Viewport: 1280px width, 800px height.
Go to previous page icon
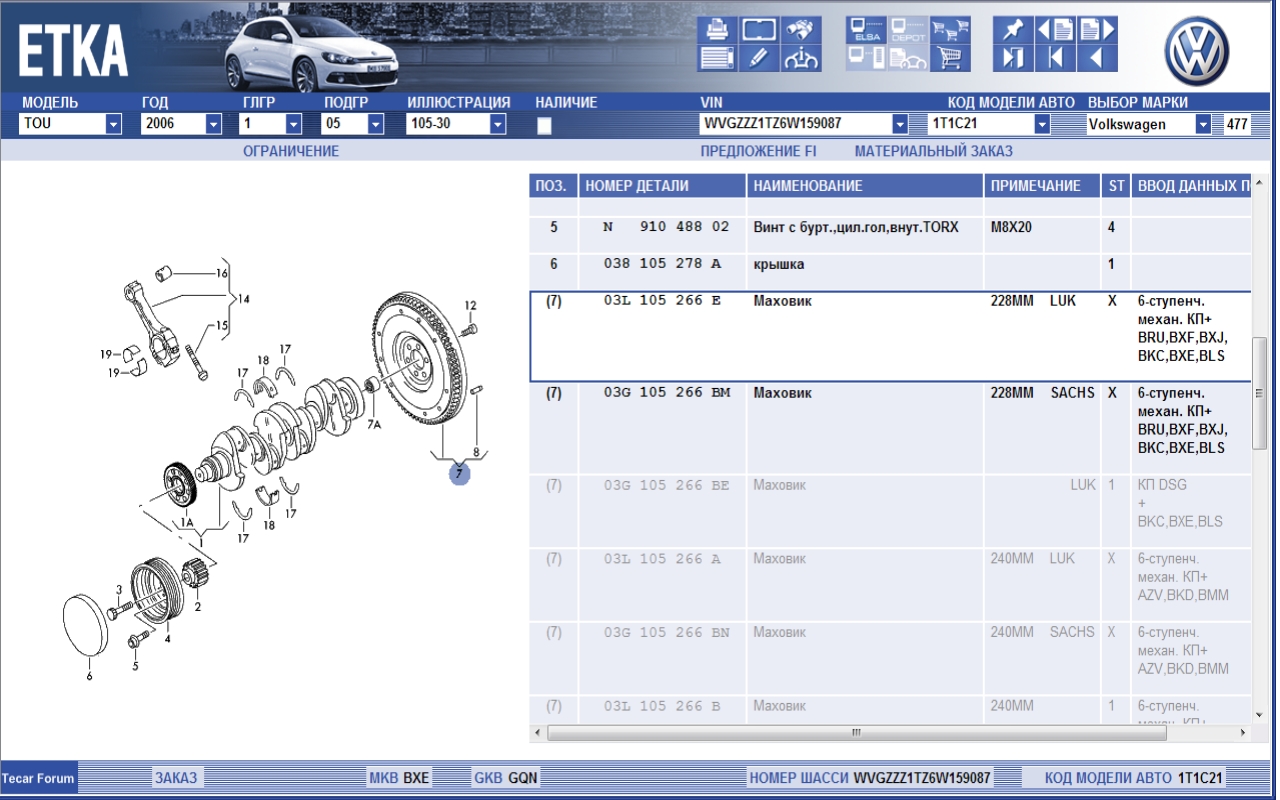(1055, 29)
